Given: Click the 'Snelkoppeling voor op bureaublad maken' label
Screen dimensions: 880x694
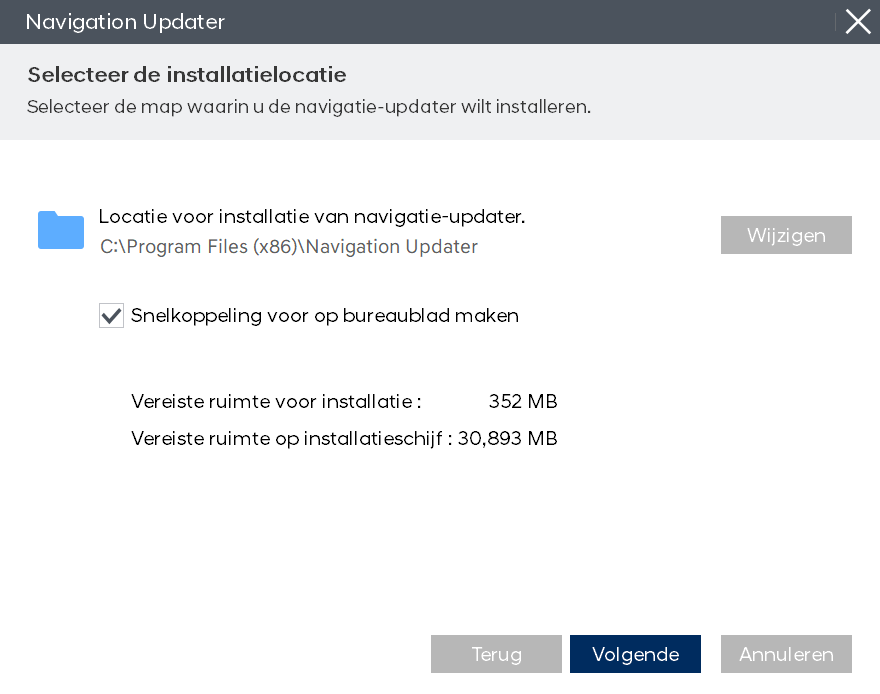Looking at the screenshot, I should 325,316.
